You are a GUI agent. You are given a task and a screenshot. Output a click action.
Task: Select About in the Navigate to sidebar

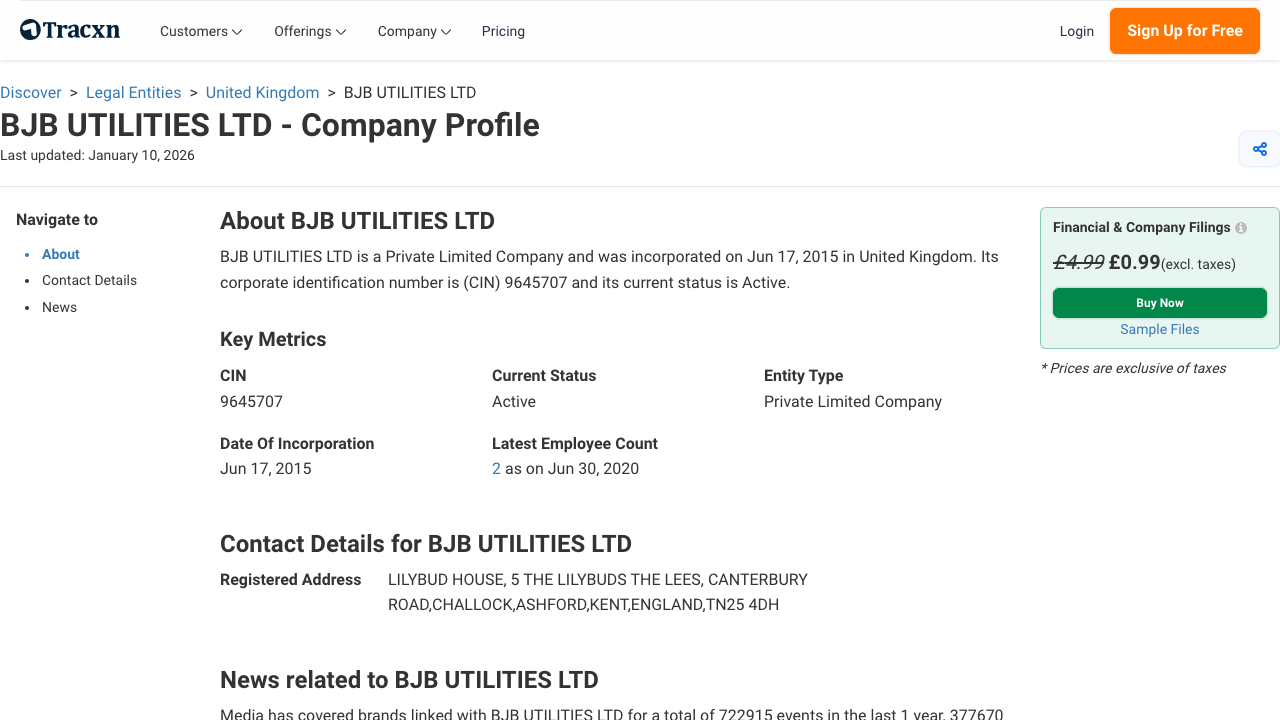click(x=60, y=254)
